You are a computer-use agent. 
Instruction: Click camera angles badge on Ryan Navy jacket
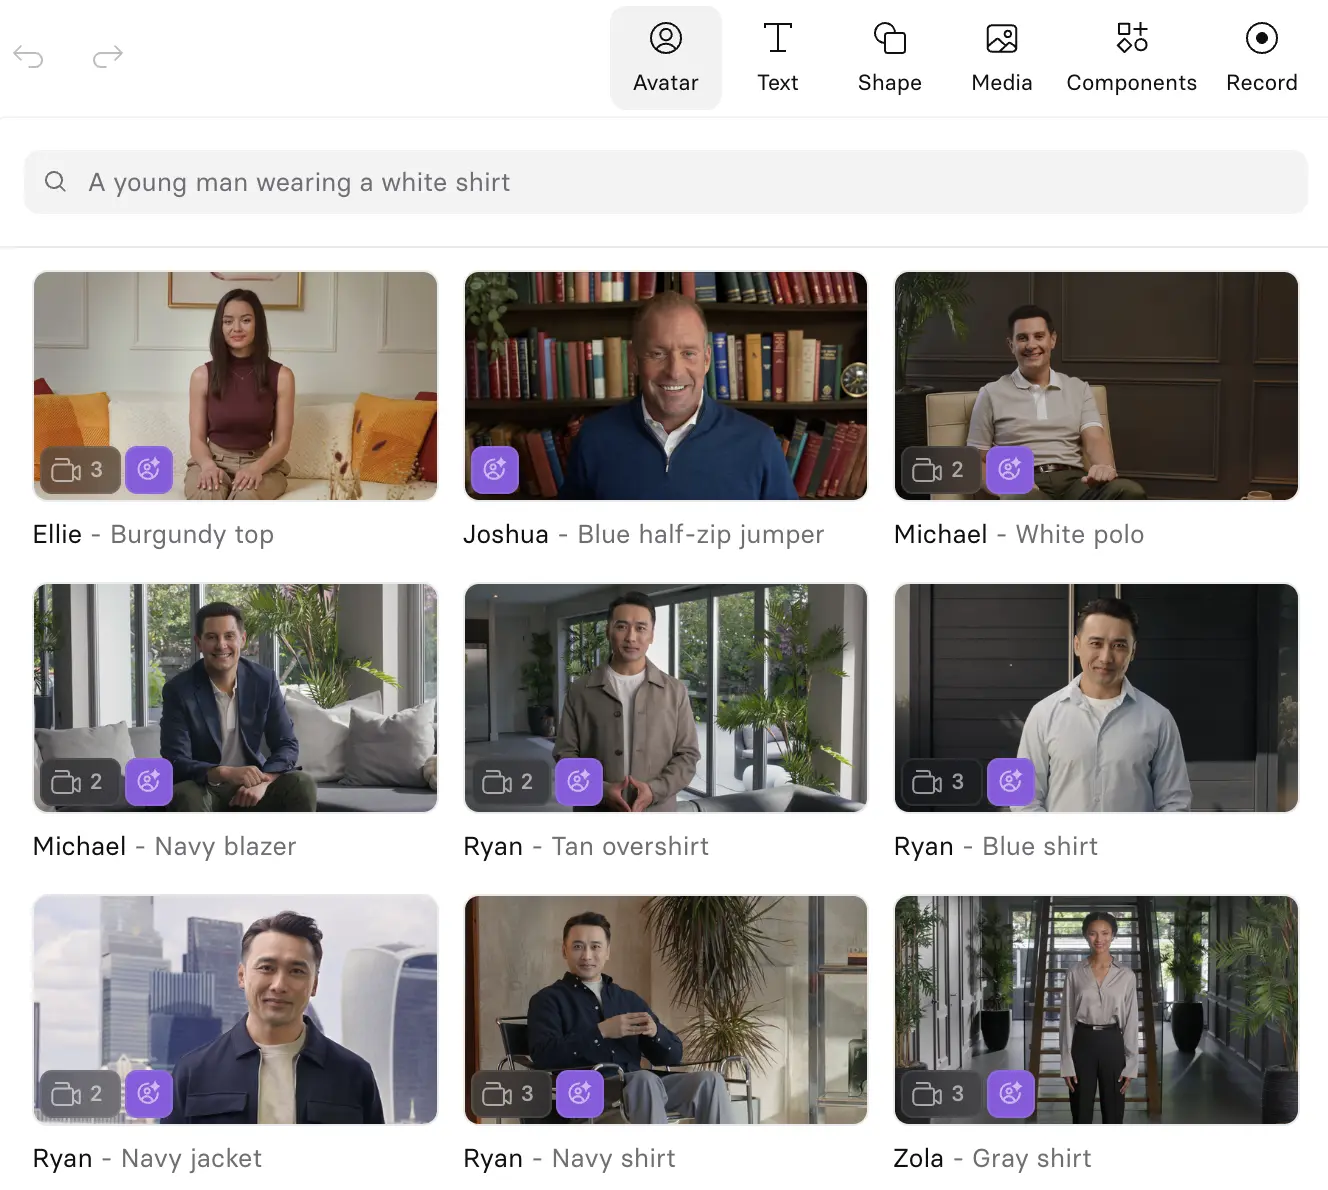(x=79, y=1094)
